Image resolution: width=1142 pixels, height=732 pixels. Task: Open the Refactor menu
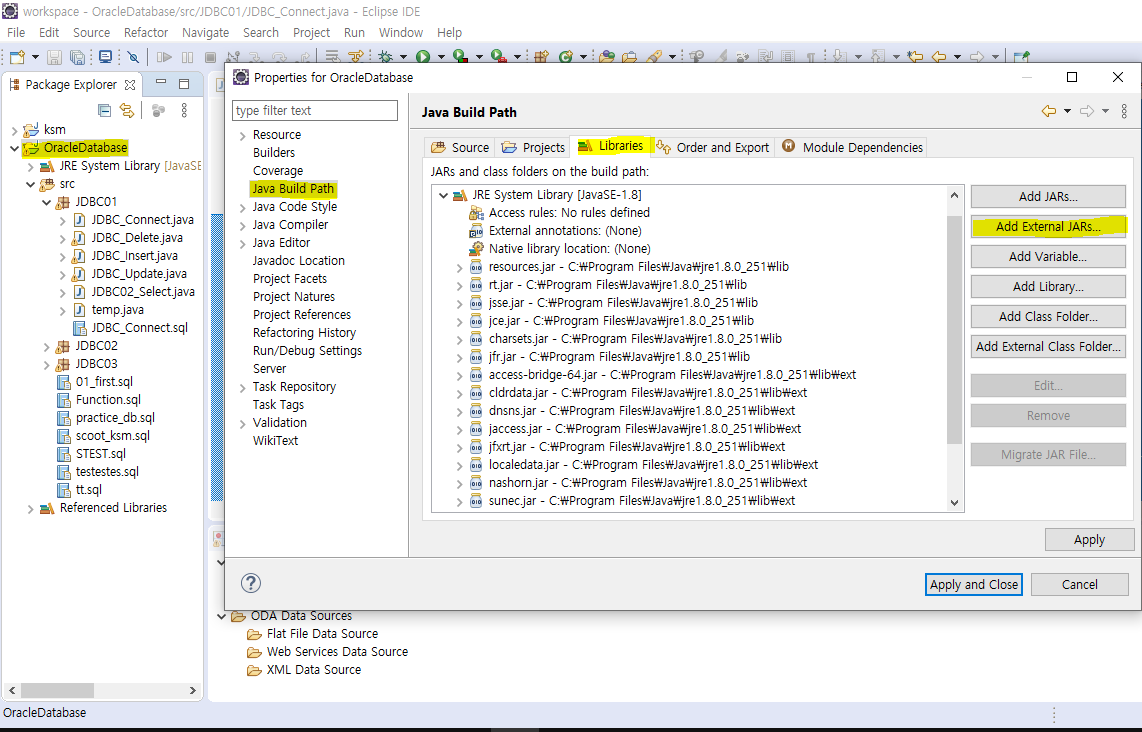coord(146,32)
